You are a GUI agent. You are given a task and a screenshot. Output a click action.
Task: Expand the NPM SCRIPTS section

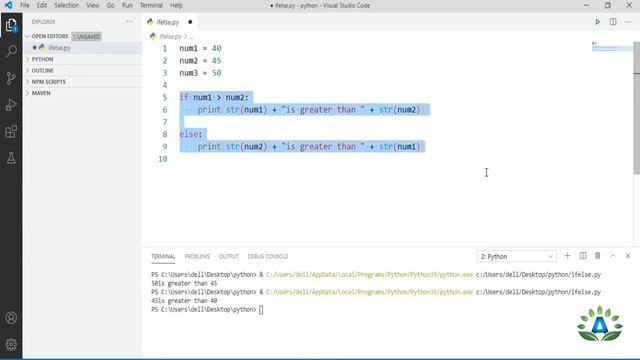[x=49, y=82]
